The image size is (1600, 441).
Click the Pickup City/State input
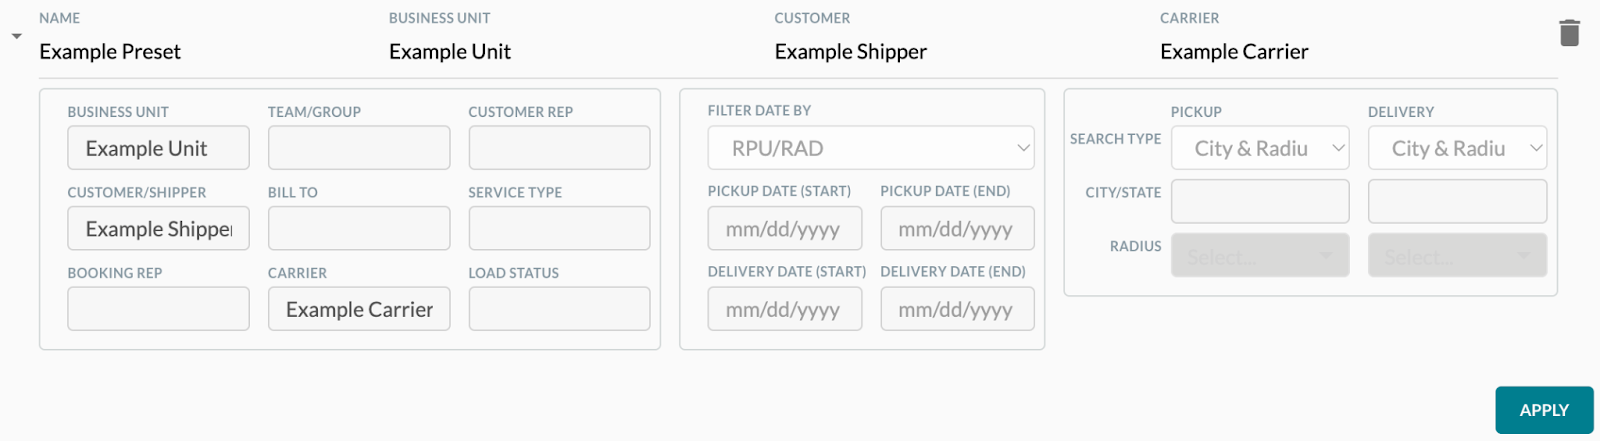coord(1259,202)
